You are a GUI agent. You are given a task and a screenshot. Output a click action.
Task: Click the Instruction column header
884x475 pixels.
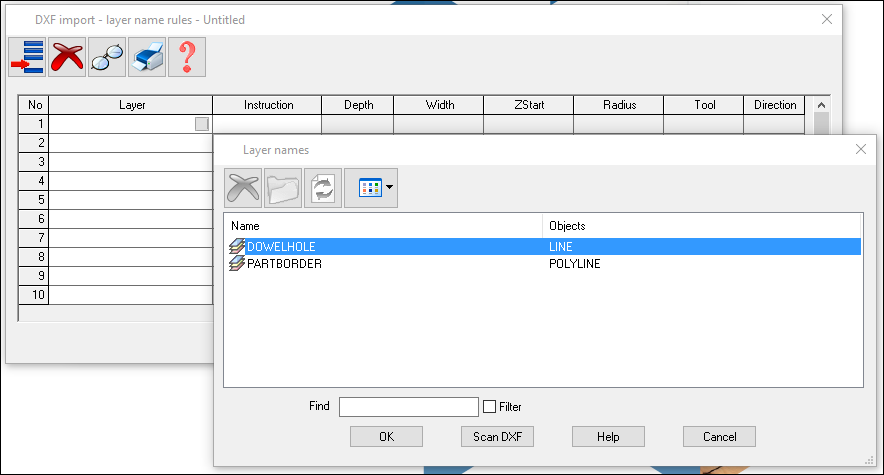[267, 105]
